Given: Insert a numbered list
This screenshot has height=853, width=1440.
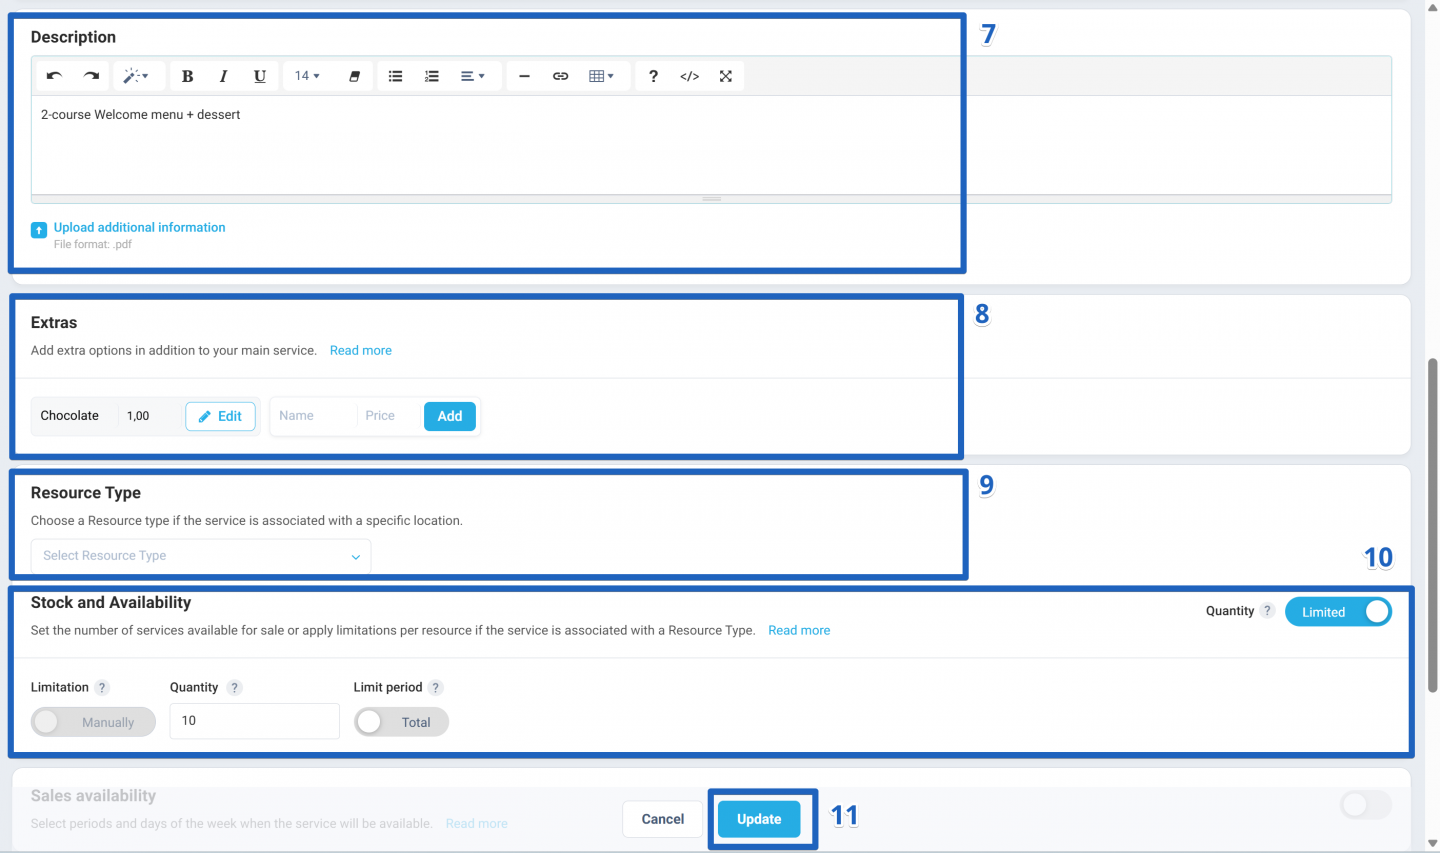Looking at the screenshot, I should point(431,76).
